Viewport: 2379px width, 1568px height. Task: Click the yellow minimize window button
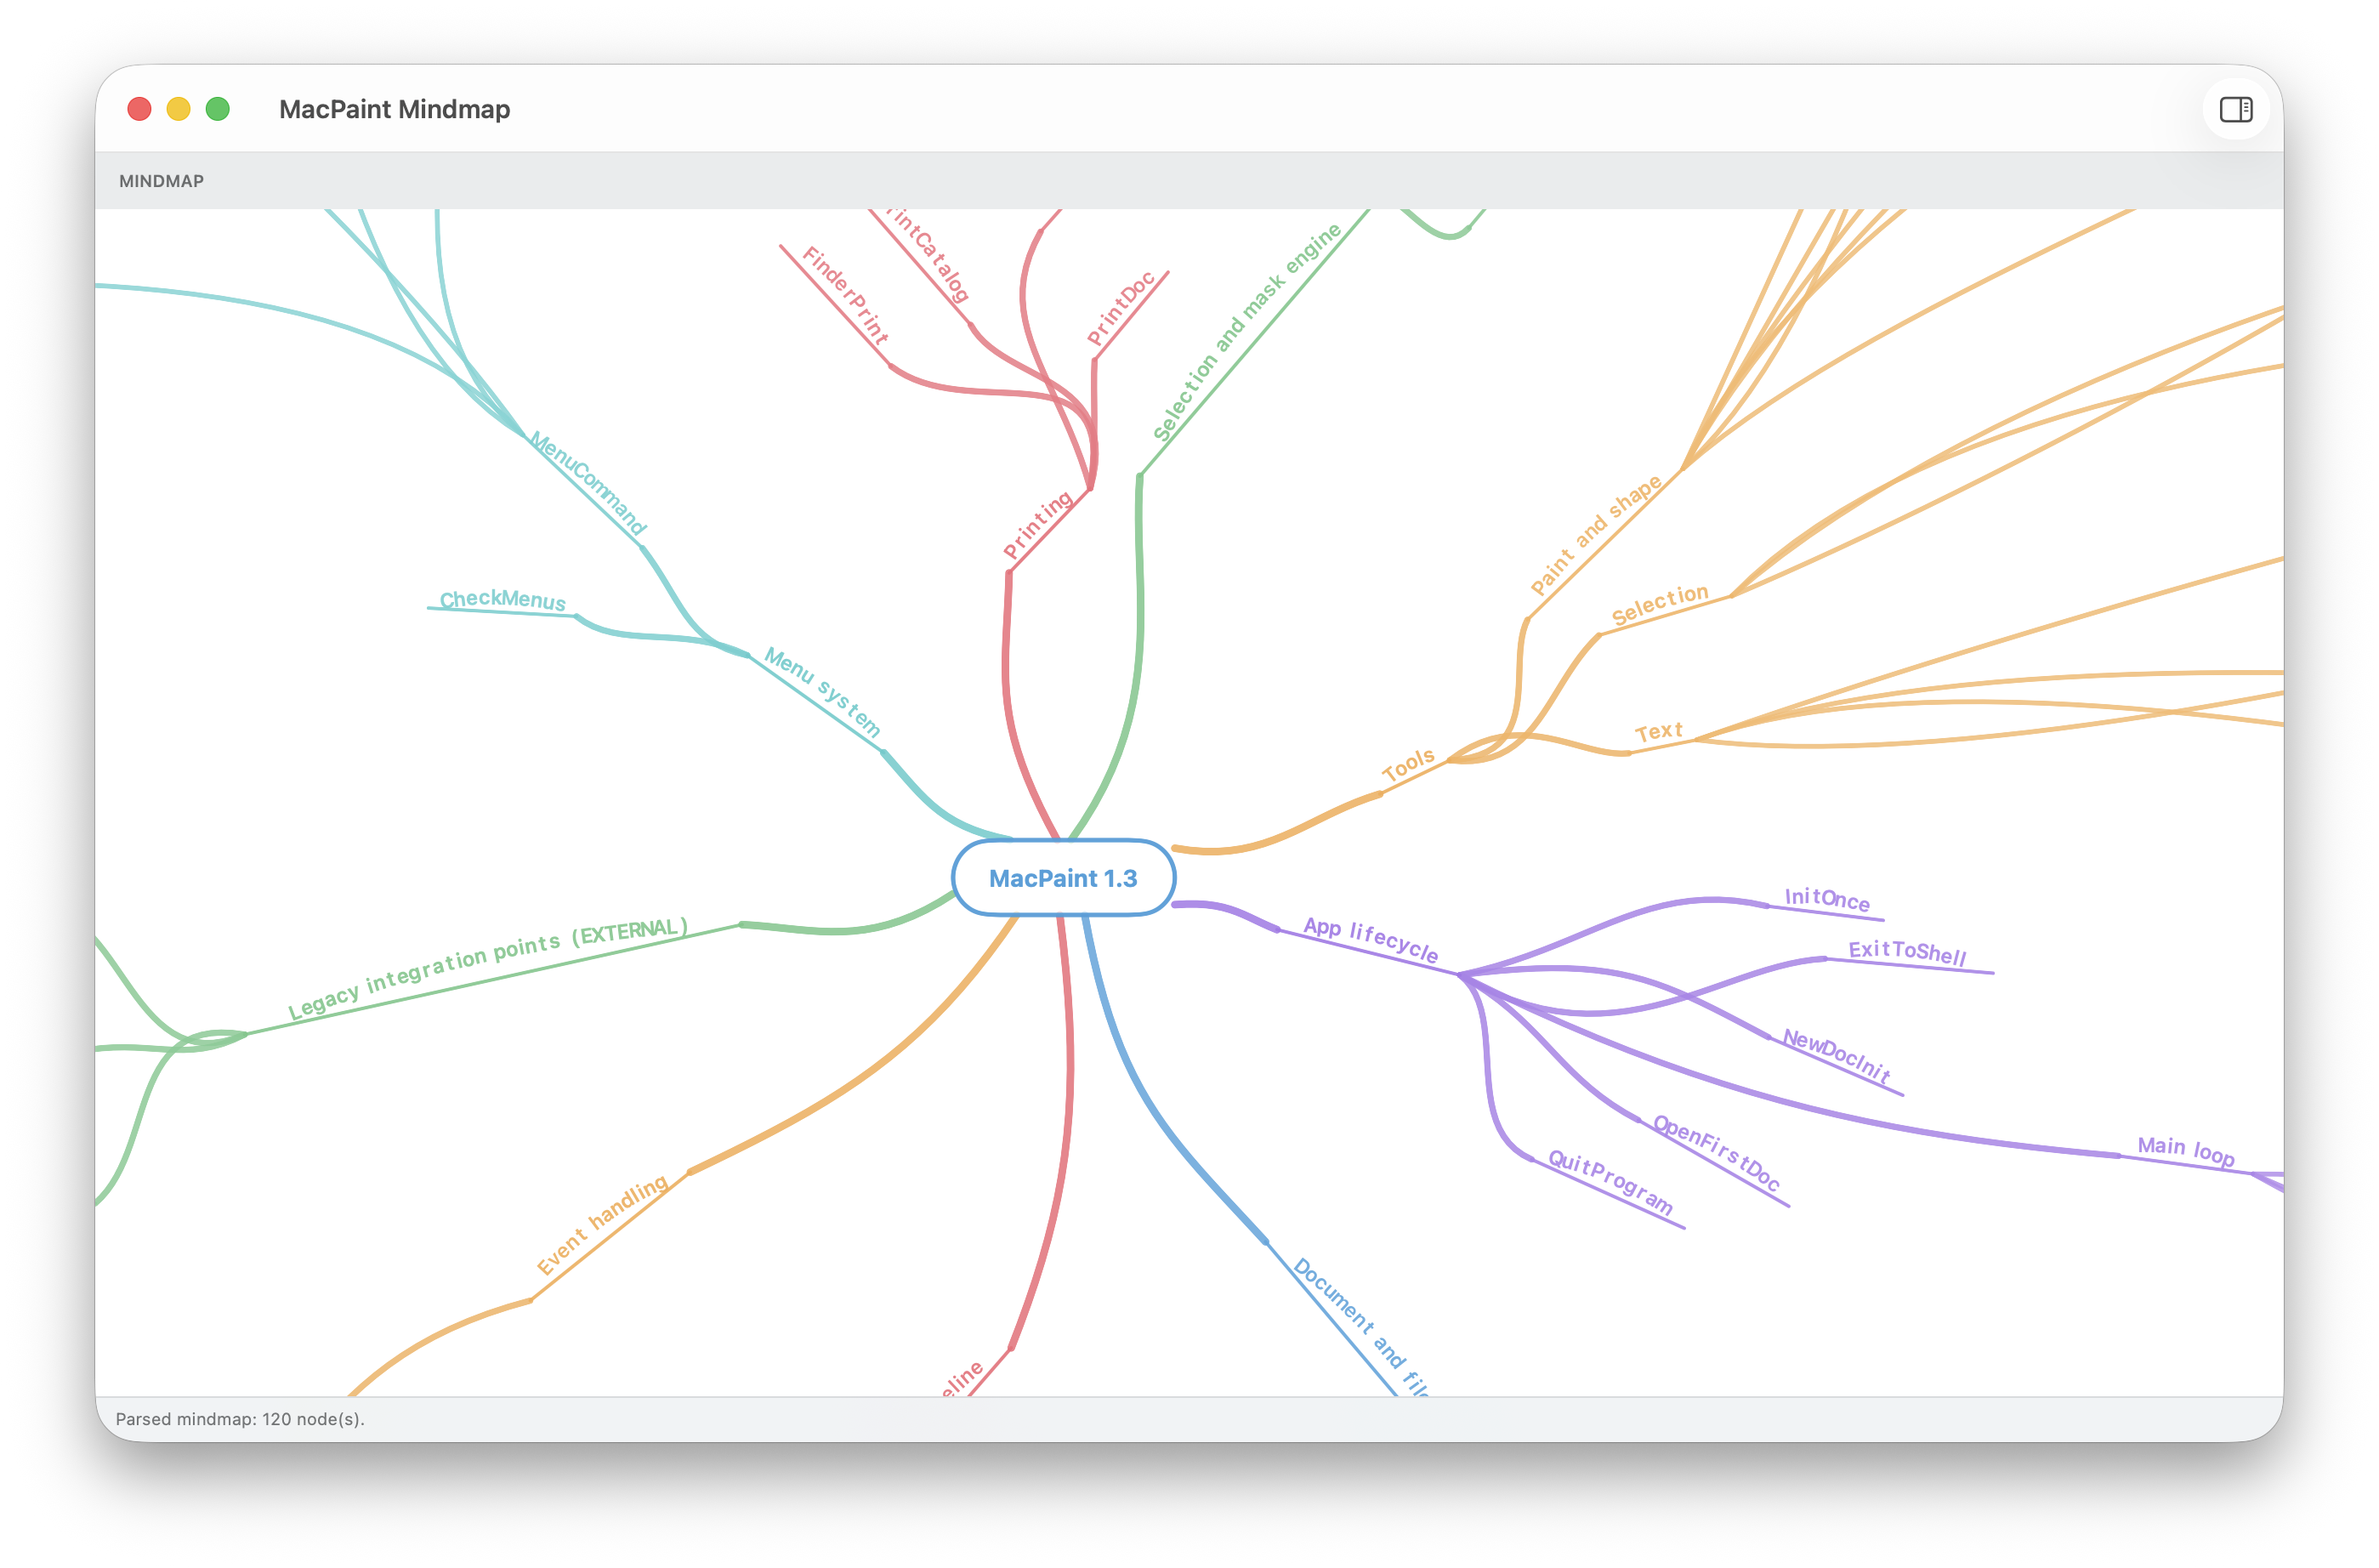point(179,109)
